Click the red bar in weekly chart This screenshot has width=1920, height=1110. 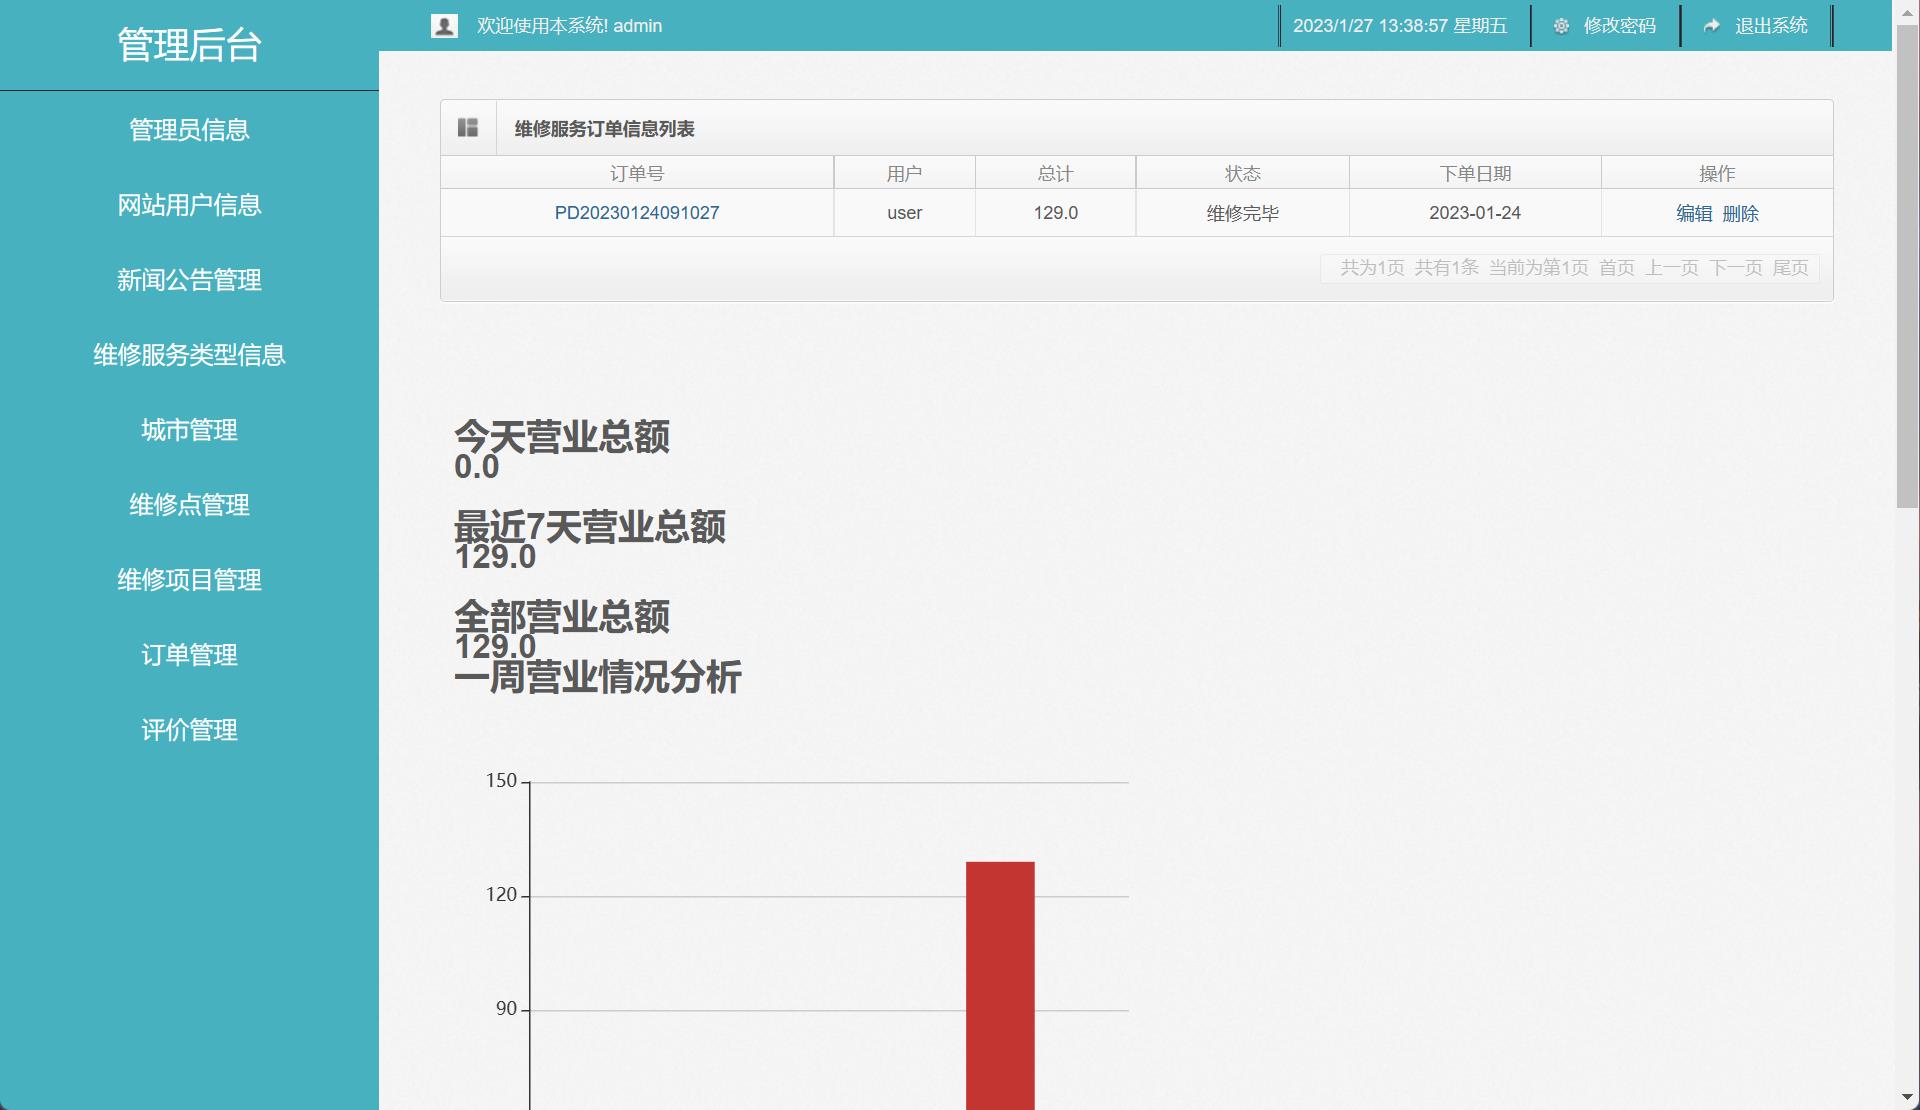click(x=1000, y=985)
